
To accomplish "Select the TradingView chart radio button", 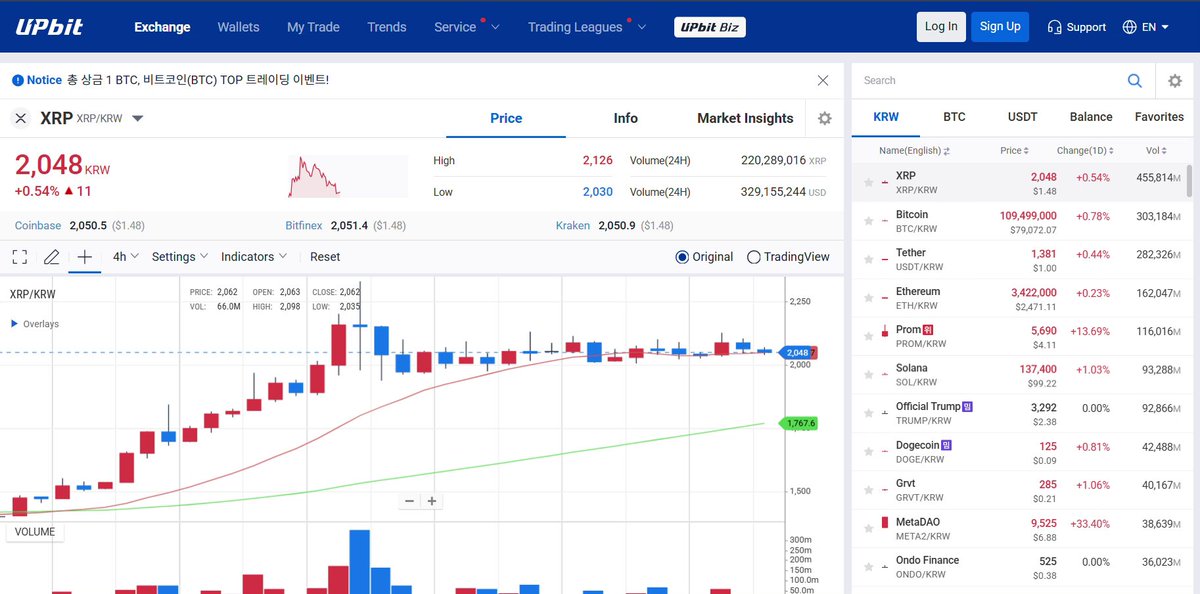I will click(754, 257).
